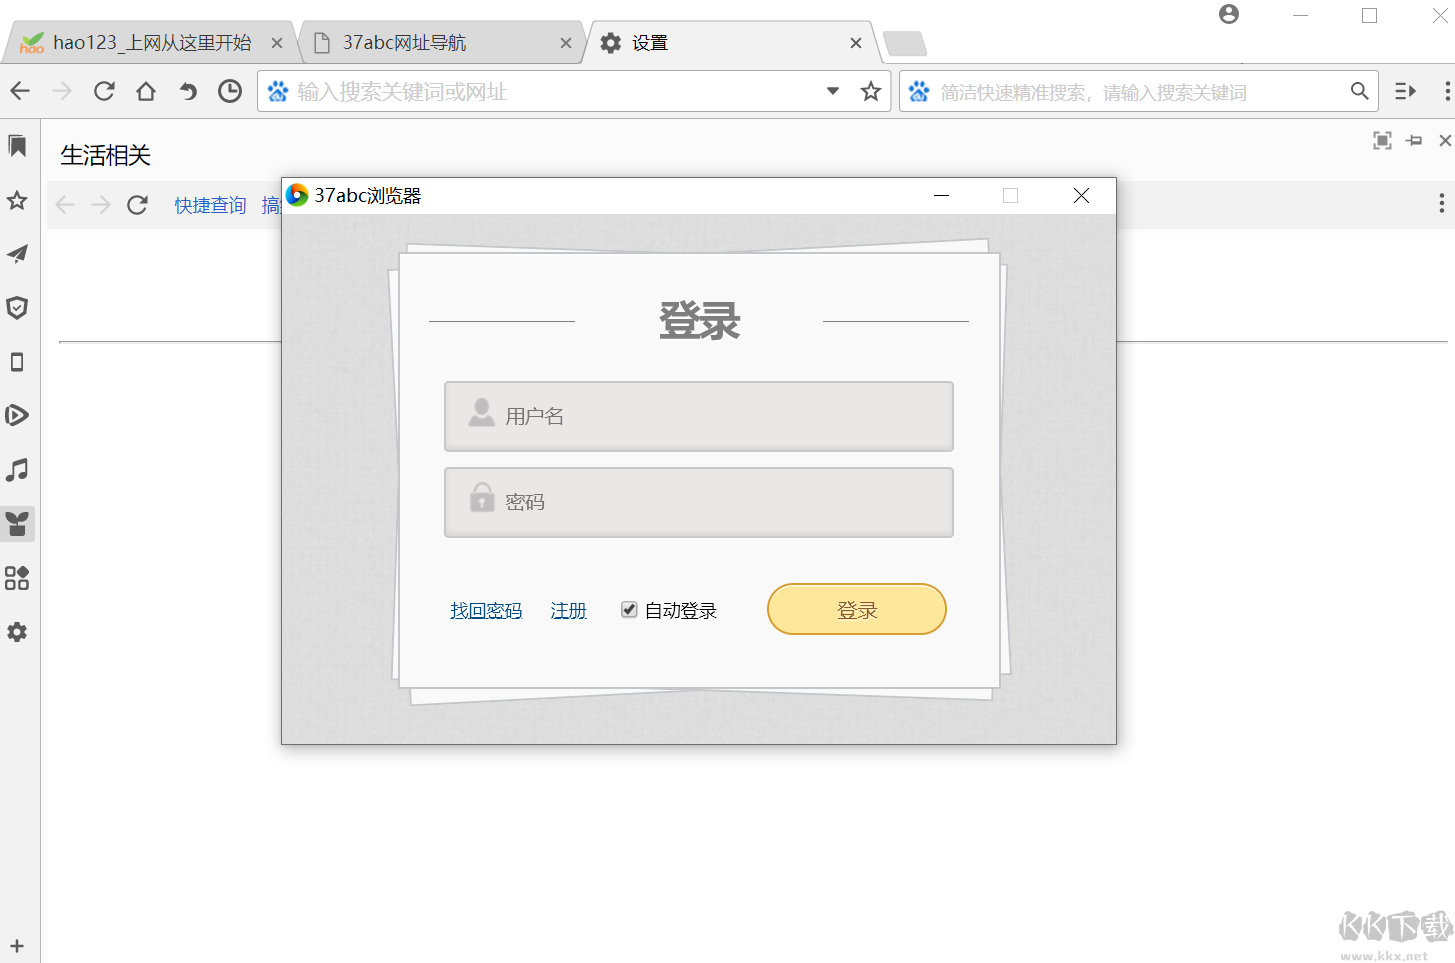The image size is (1455, 963).
Task: Open the 快捷查询 link
Action: coord(210,205)
